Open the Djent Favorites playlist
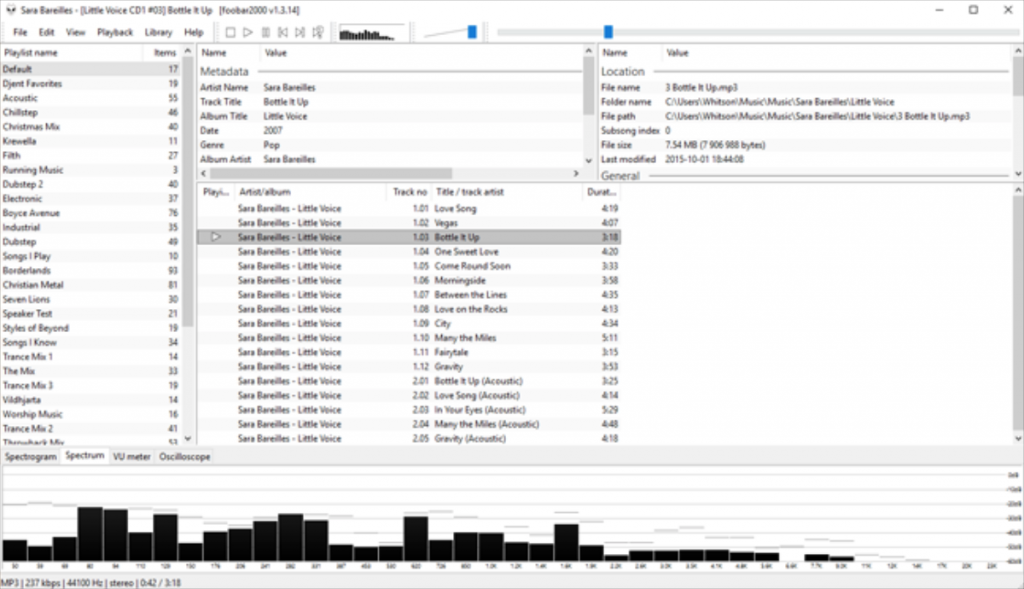 (91, 84)
